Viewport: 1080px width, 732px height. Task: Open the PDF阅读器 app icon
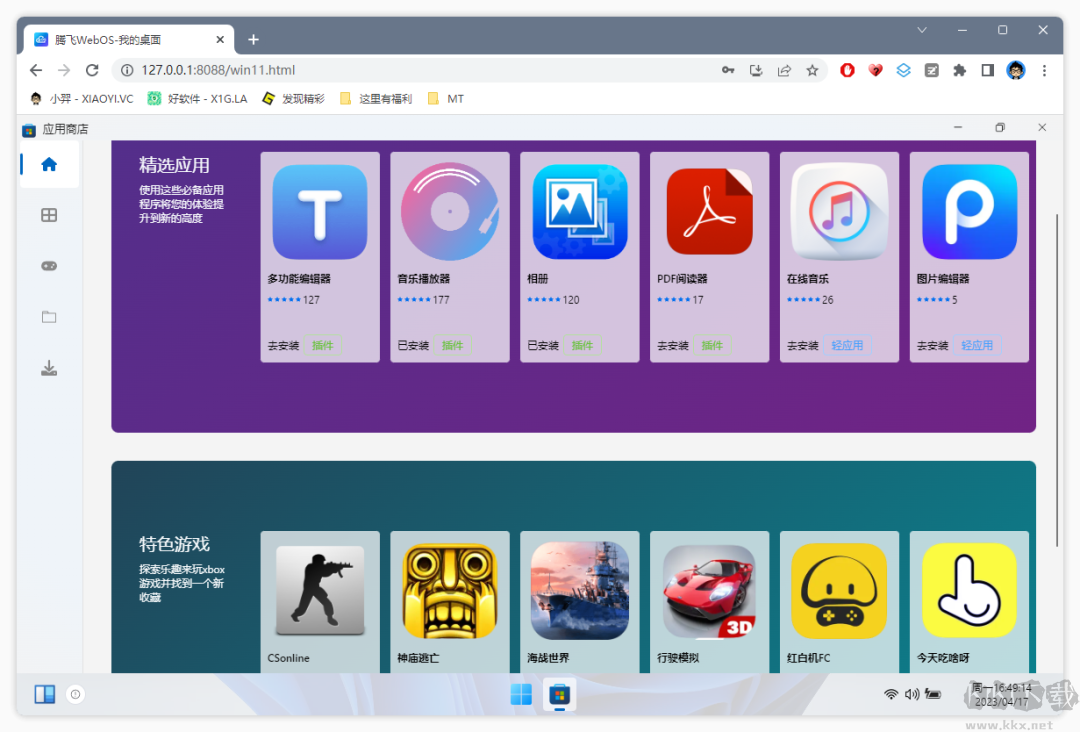tap(709, 212)
